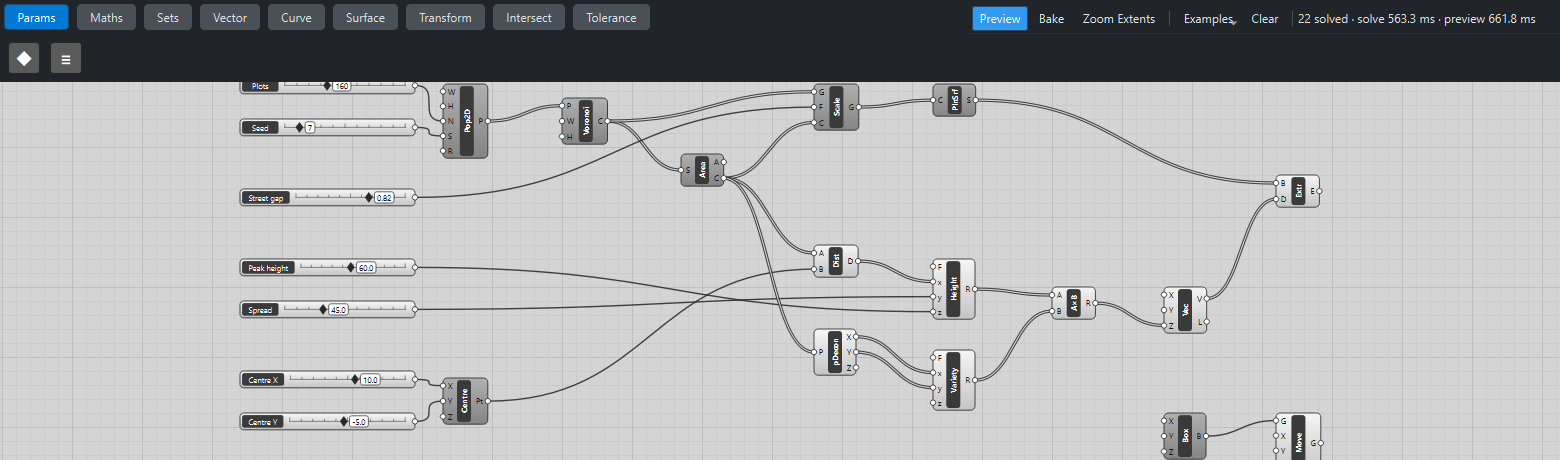Open the Maths tab
The height and width of the screenshot is (460, 1560).
107,17
